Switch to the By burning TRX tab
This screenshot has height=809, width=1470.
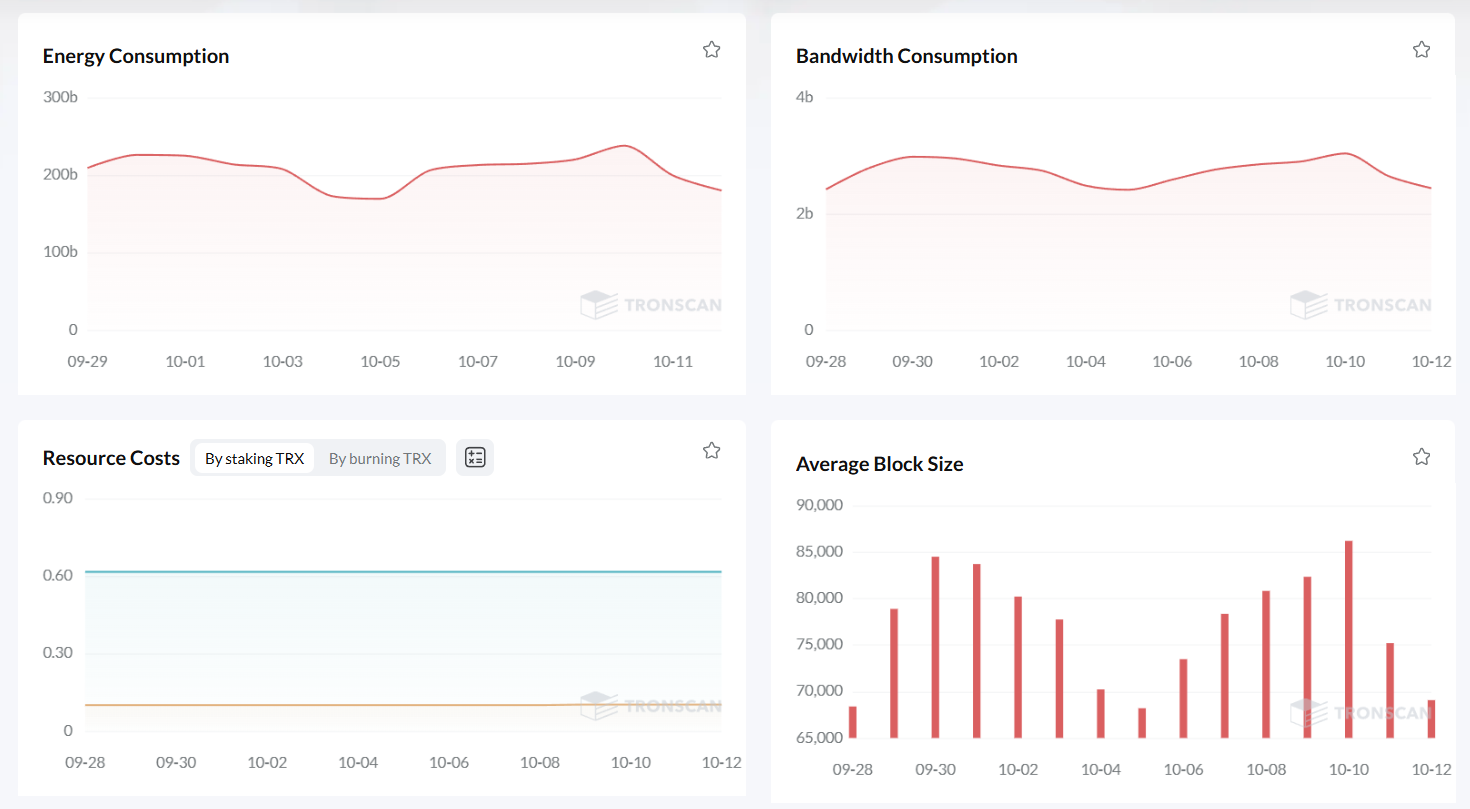[x=380, y=459]
